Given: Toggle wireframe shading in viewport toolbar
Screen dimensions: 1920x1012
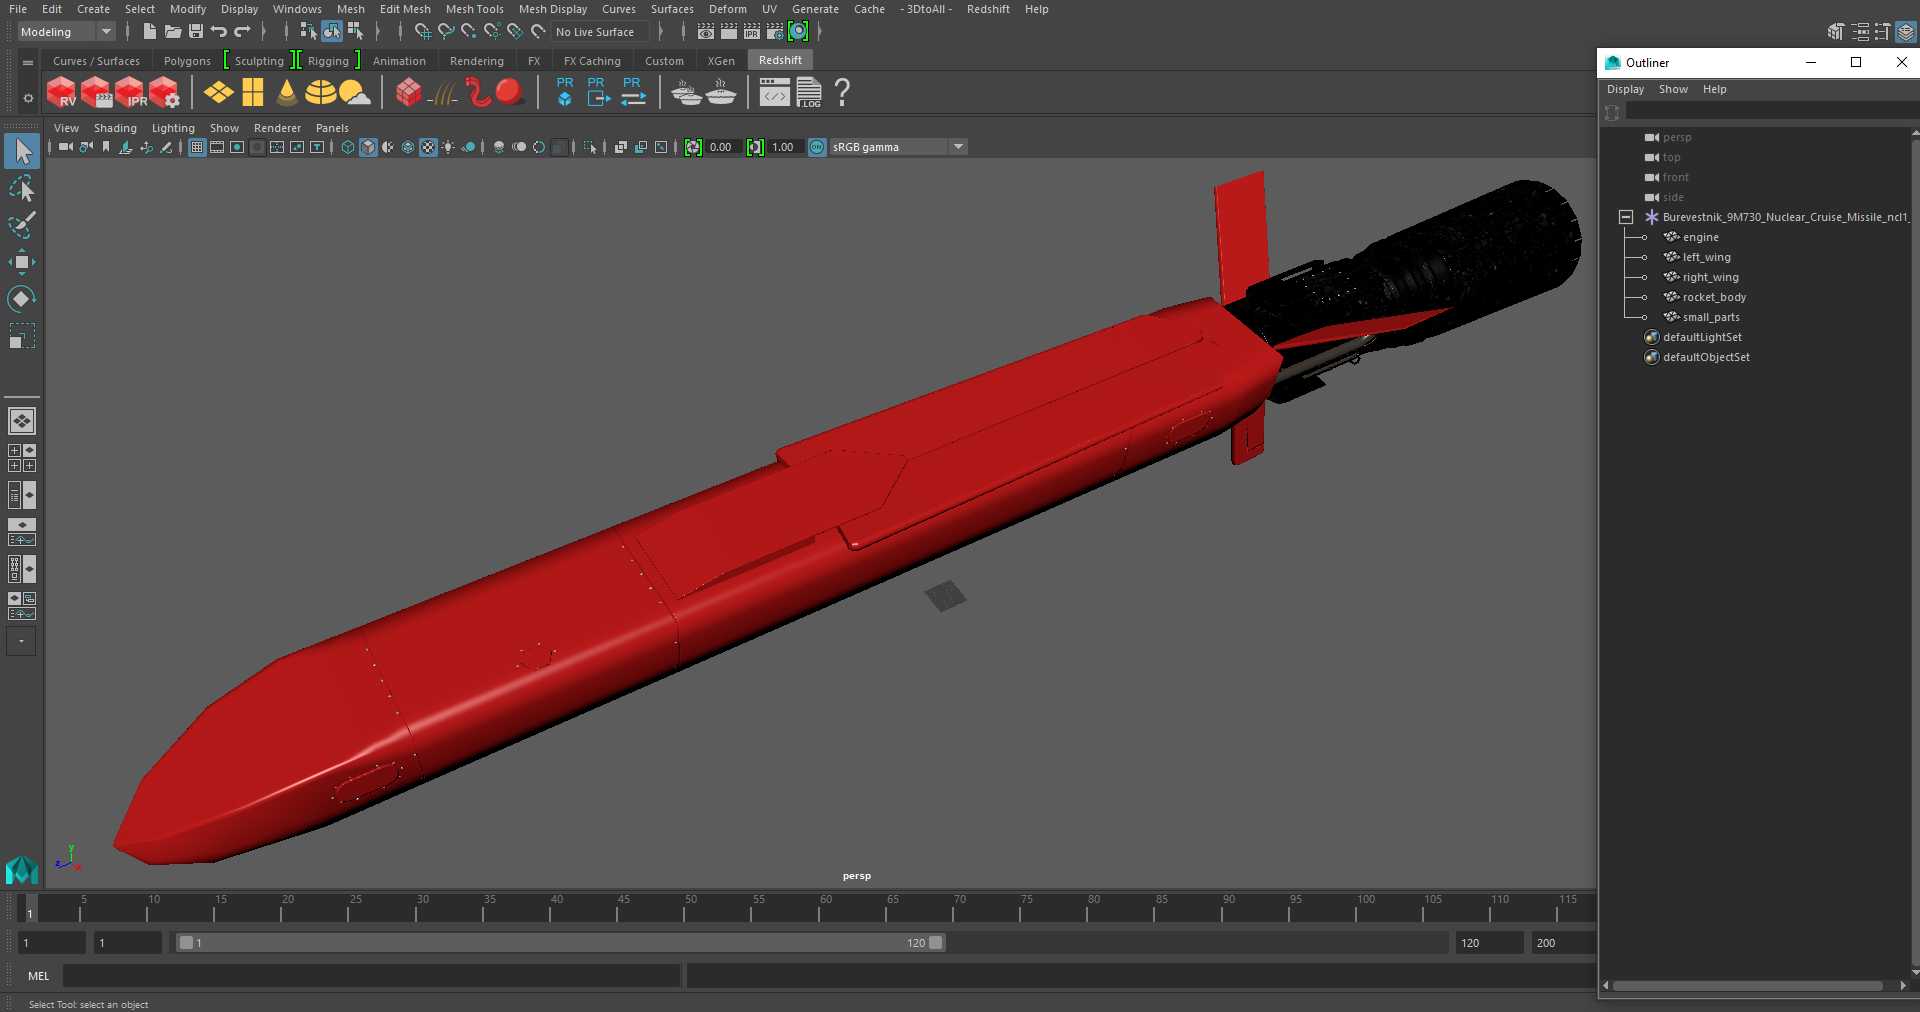Looking at the screenshot, I should click(348, 147).
